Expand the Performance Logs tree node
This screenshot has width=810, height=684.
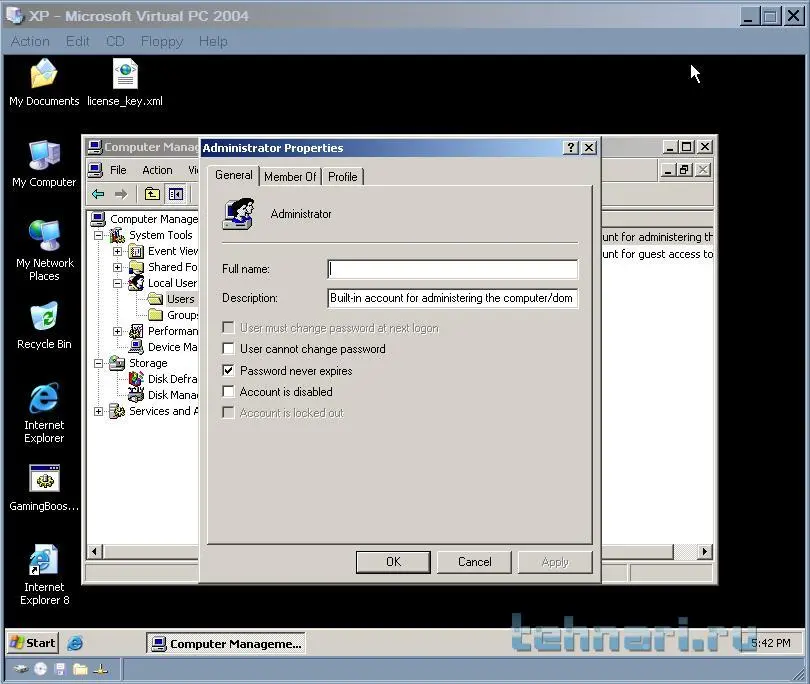[118, 332]
